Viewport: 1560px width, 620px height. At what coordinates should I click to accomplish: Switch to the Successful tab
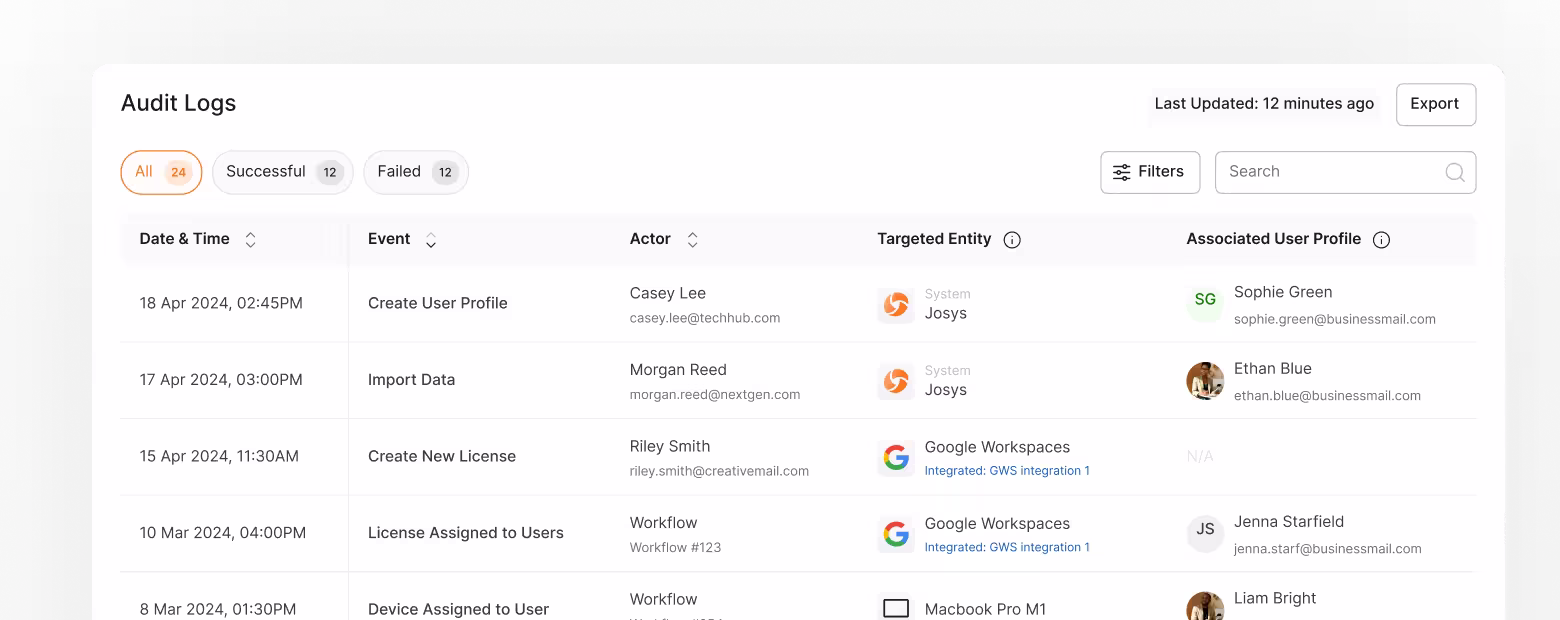(283, 172)
